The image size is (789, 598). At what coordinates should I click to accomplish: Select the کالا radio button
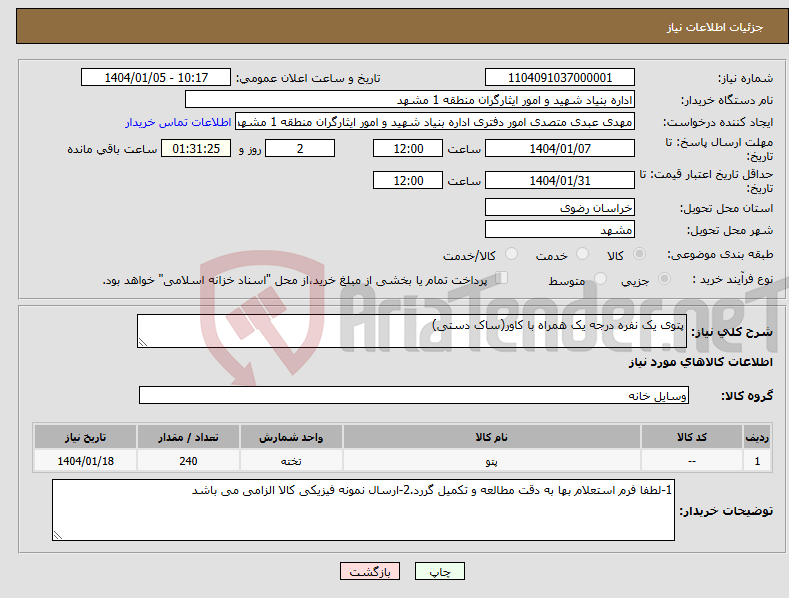coord(639,254)
